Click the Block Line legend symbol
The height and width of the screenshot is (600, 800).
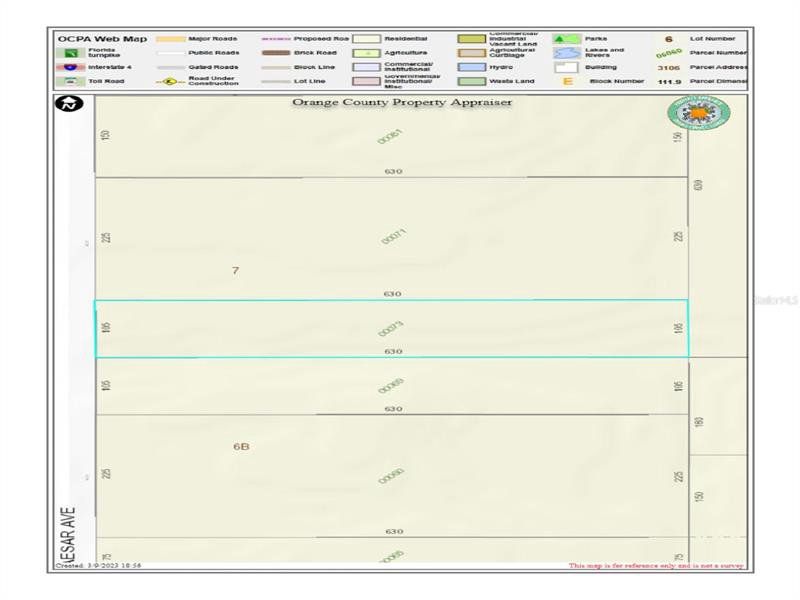coord(276,67)
